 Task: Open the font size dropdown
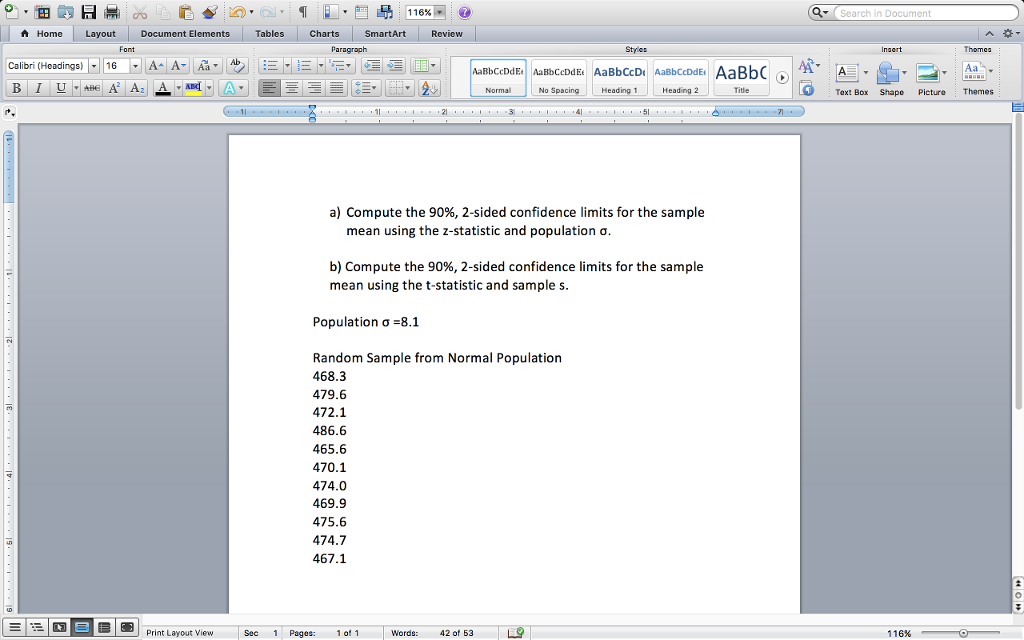pyautogui.click(x=136, y=66)
